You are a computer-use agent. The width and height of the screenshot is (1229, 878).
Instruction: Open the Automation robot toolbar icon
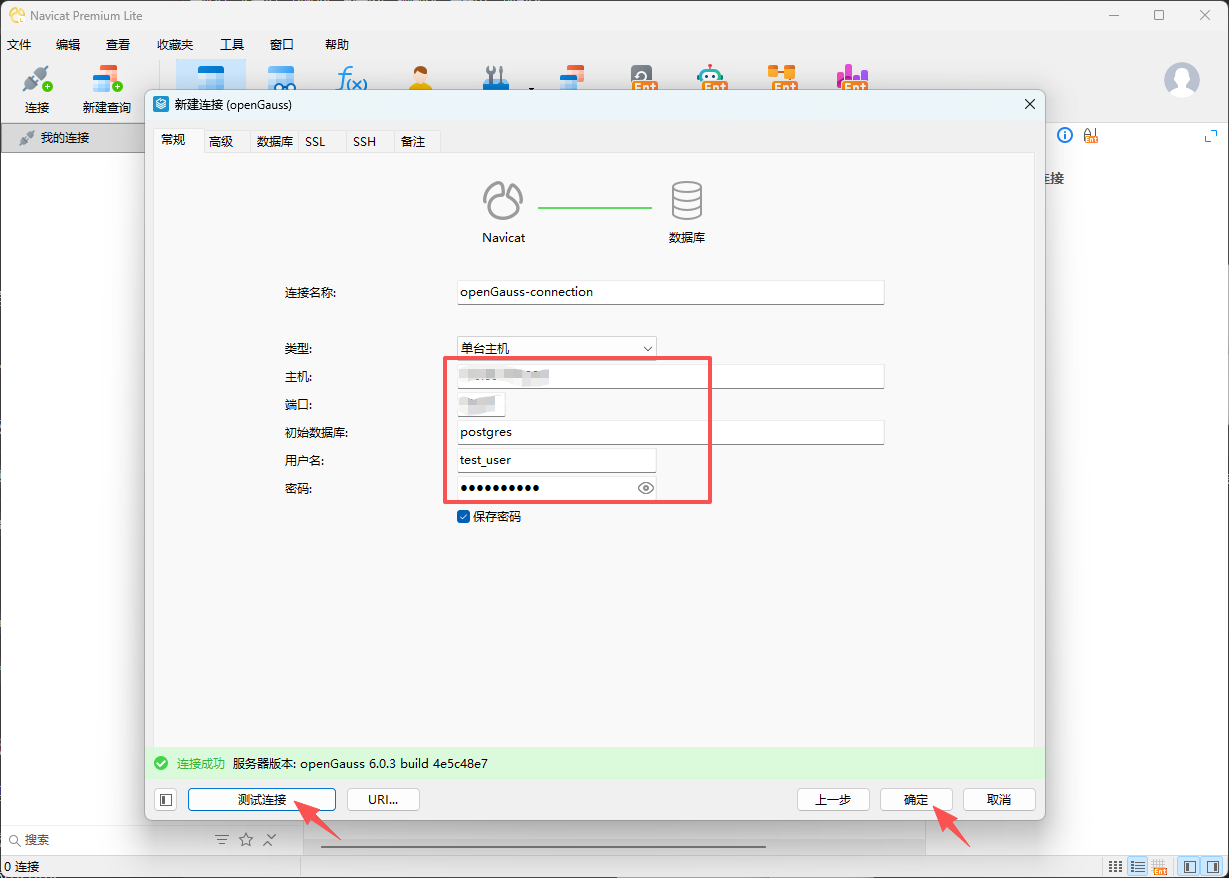711,78
